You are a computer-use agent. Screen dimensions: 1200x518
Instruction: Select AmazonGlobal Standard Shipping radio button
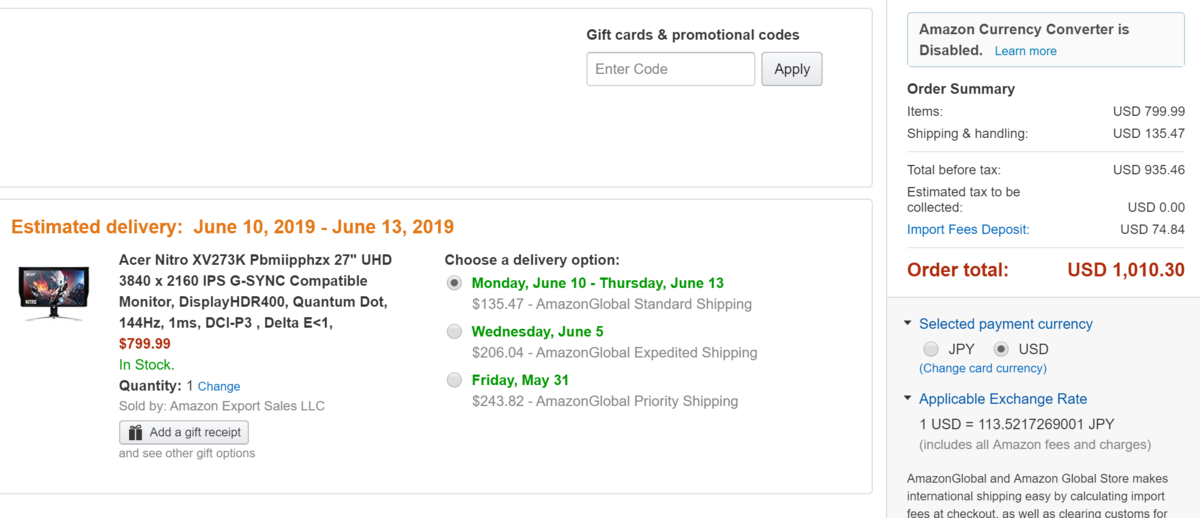tap(454, 283)
